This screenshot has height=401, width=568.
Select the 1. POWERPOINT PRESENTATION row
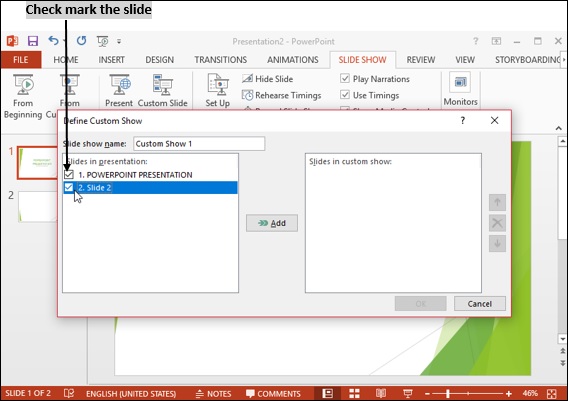150,175
